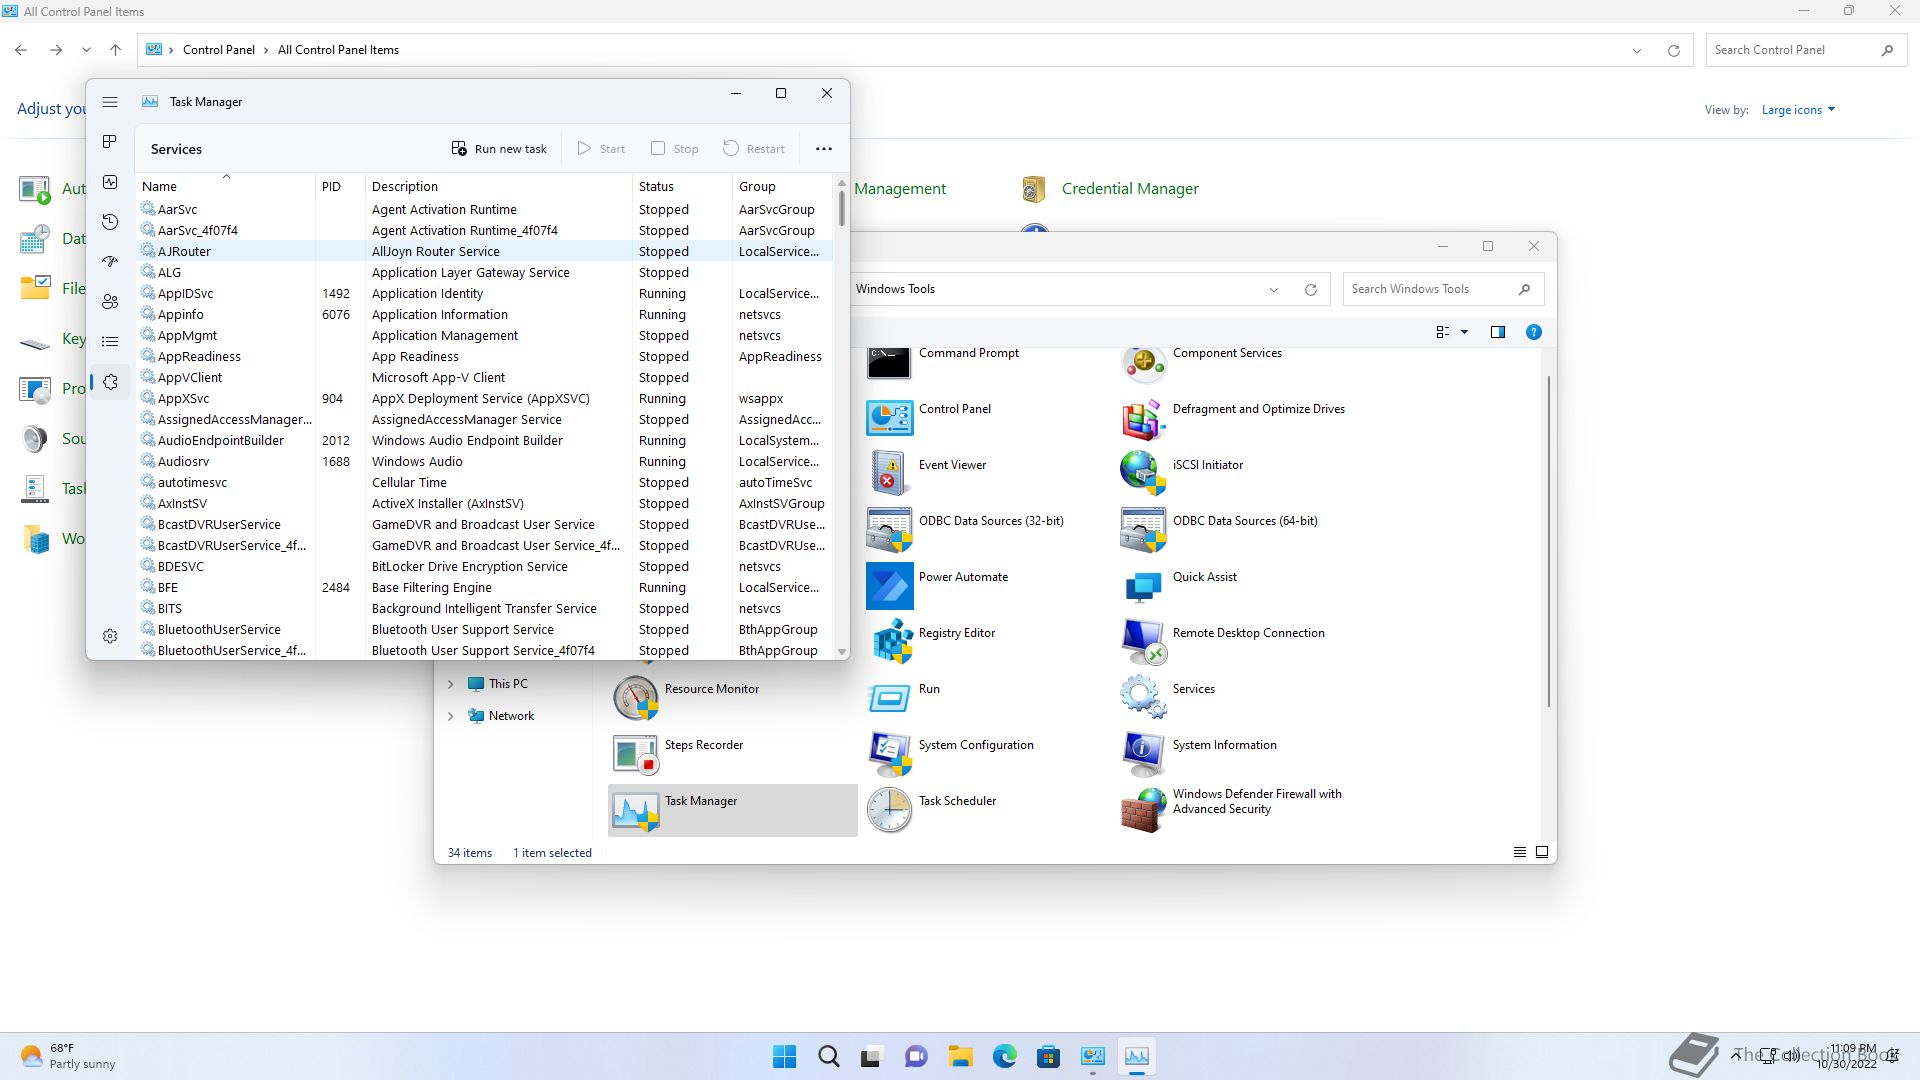Expand This PC tree node
The width and height of the screenshot is (1920, 1080).
pos(450,684)
